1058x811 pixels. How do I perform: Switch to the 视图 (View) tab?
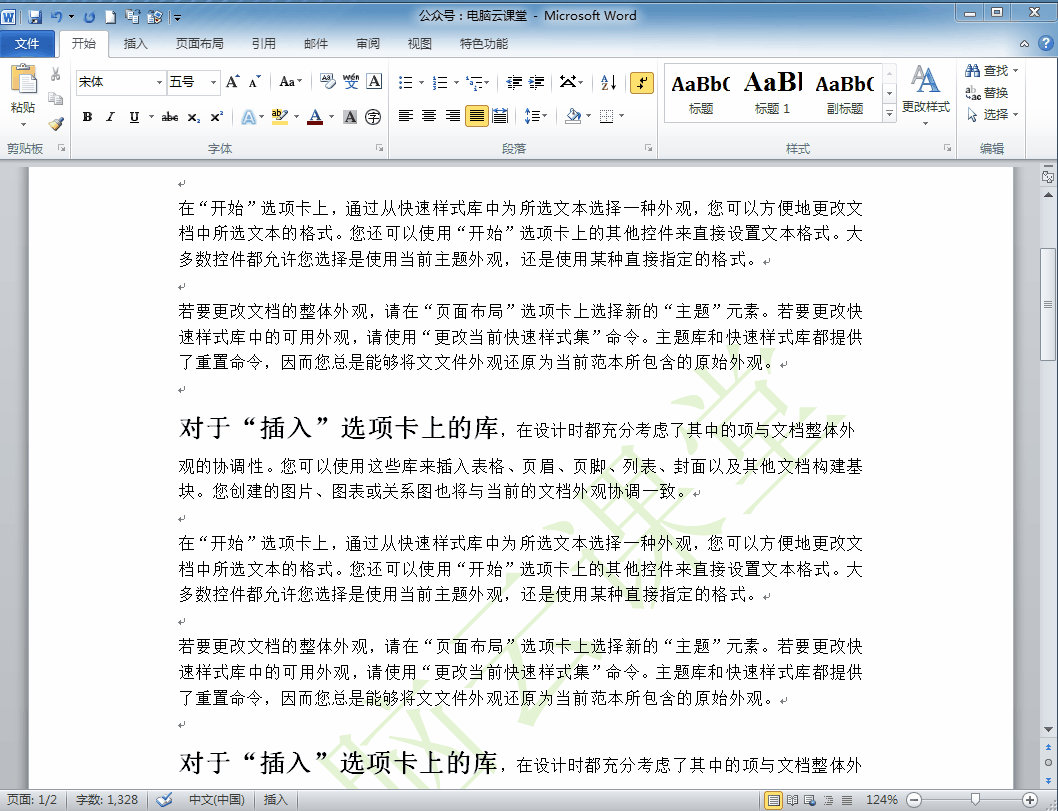[420, 44]
